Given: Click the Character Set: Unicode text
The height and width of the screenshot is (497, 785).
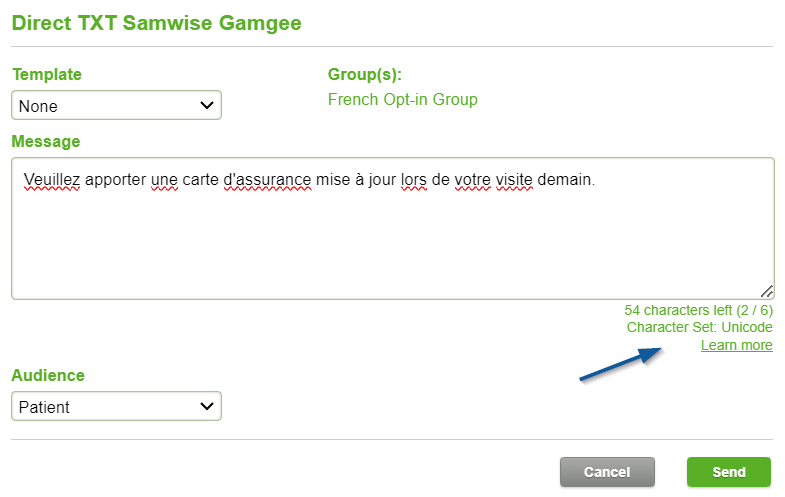Looking at the screenshot, I should (x=699, y=327).
